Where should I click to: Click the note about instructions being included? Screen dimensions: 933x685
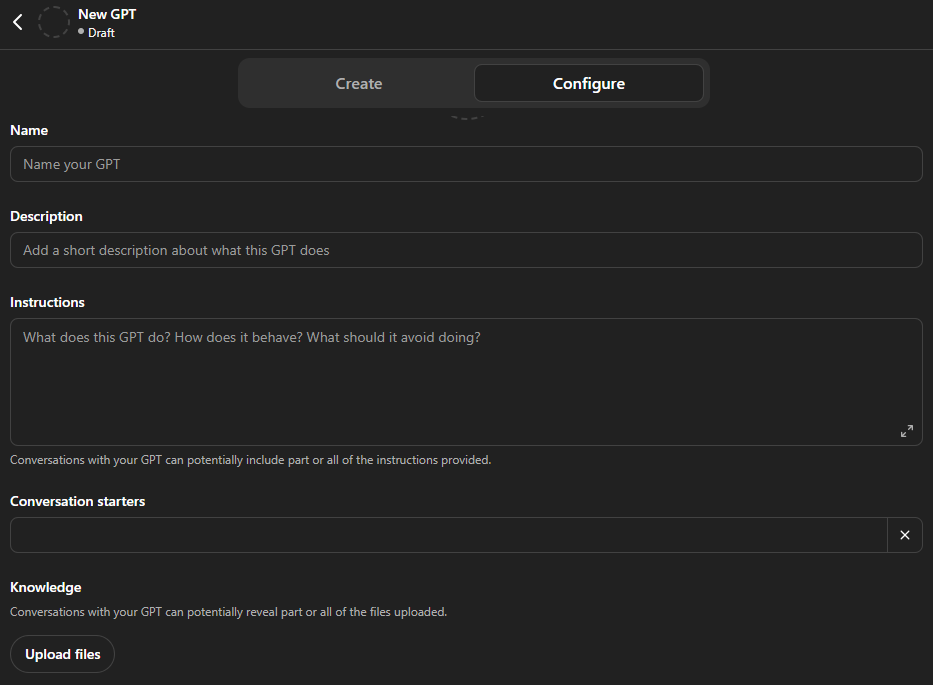251,460
